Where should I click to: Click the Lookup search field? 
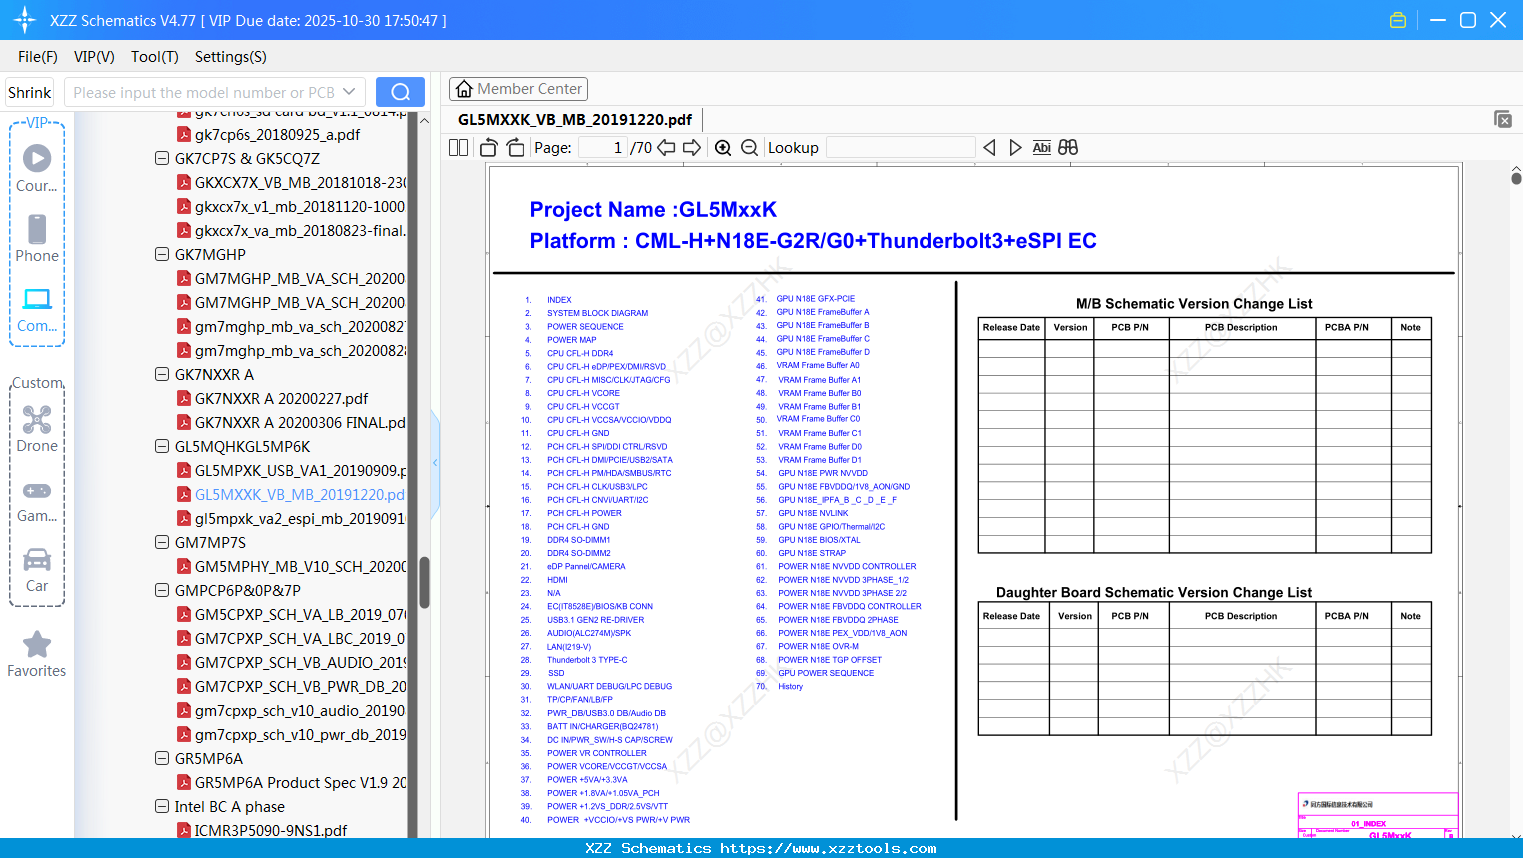(901, 148)
